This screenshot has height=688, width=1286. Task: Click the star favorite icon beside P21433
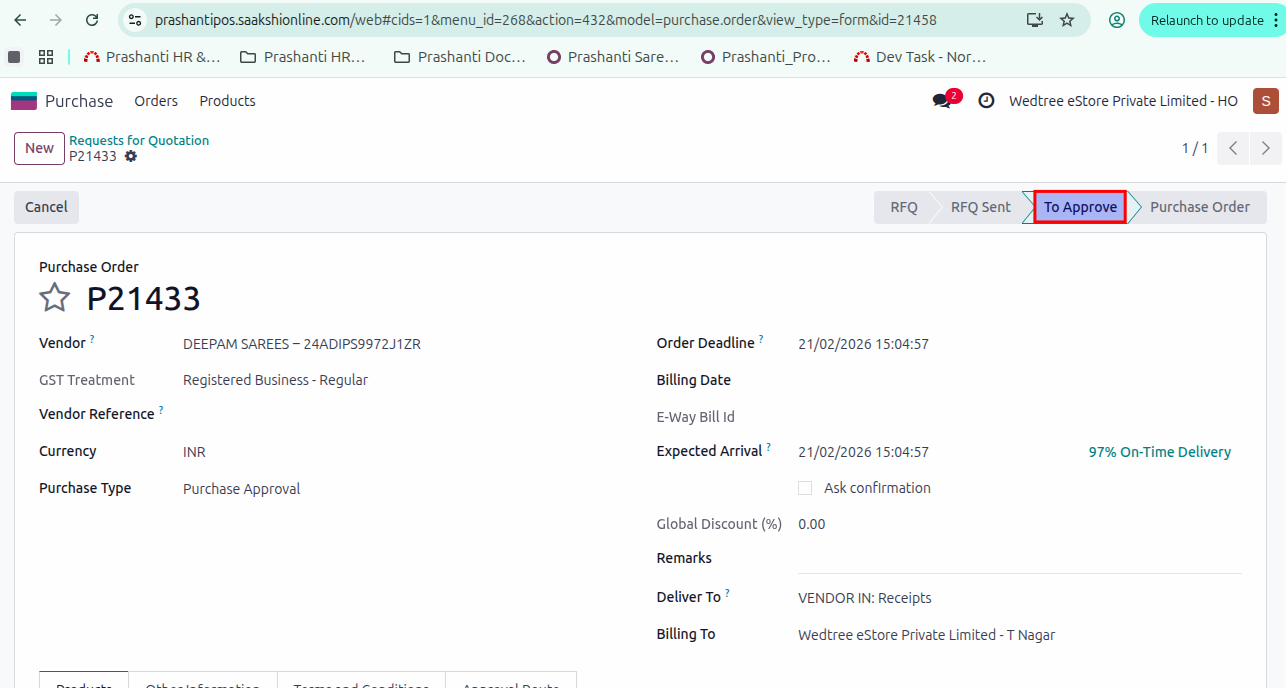coord(54,298)
